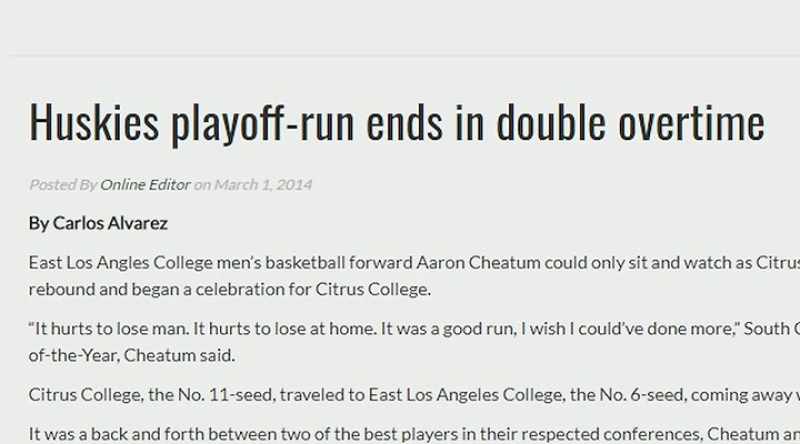
Task: Click the line starting "rebound and began a celebration"
Action: (x=230, y=289)
